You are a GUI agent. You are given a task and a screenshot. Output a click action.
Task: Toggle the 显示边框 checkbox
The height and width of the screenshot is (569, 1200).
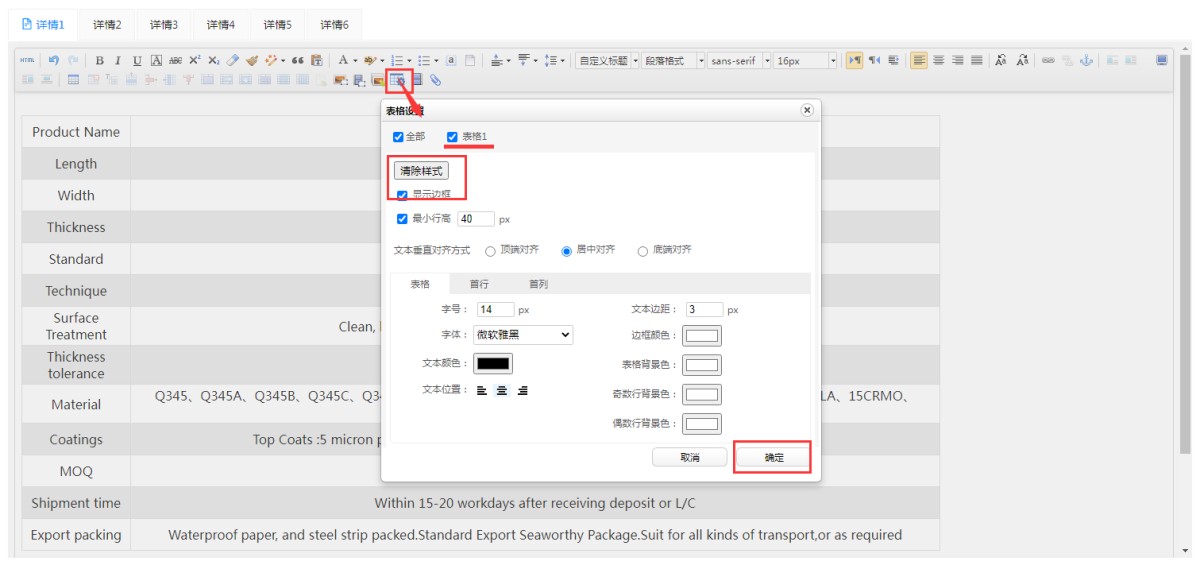(402, 194)
